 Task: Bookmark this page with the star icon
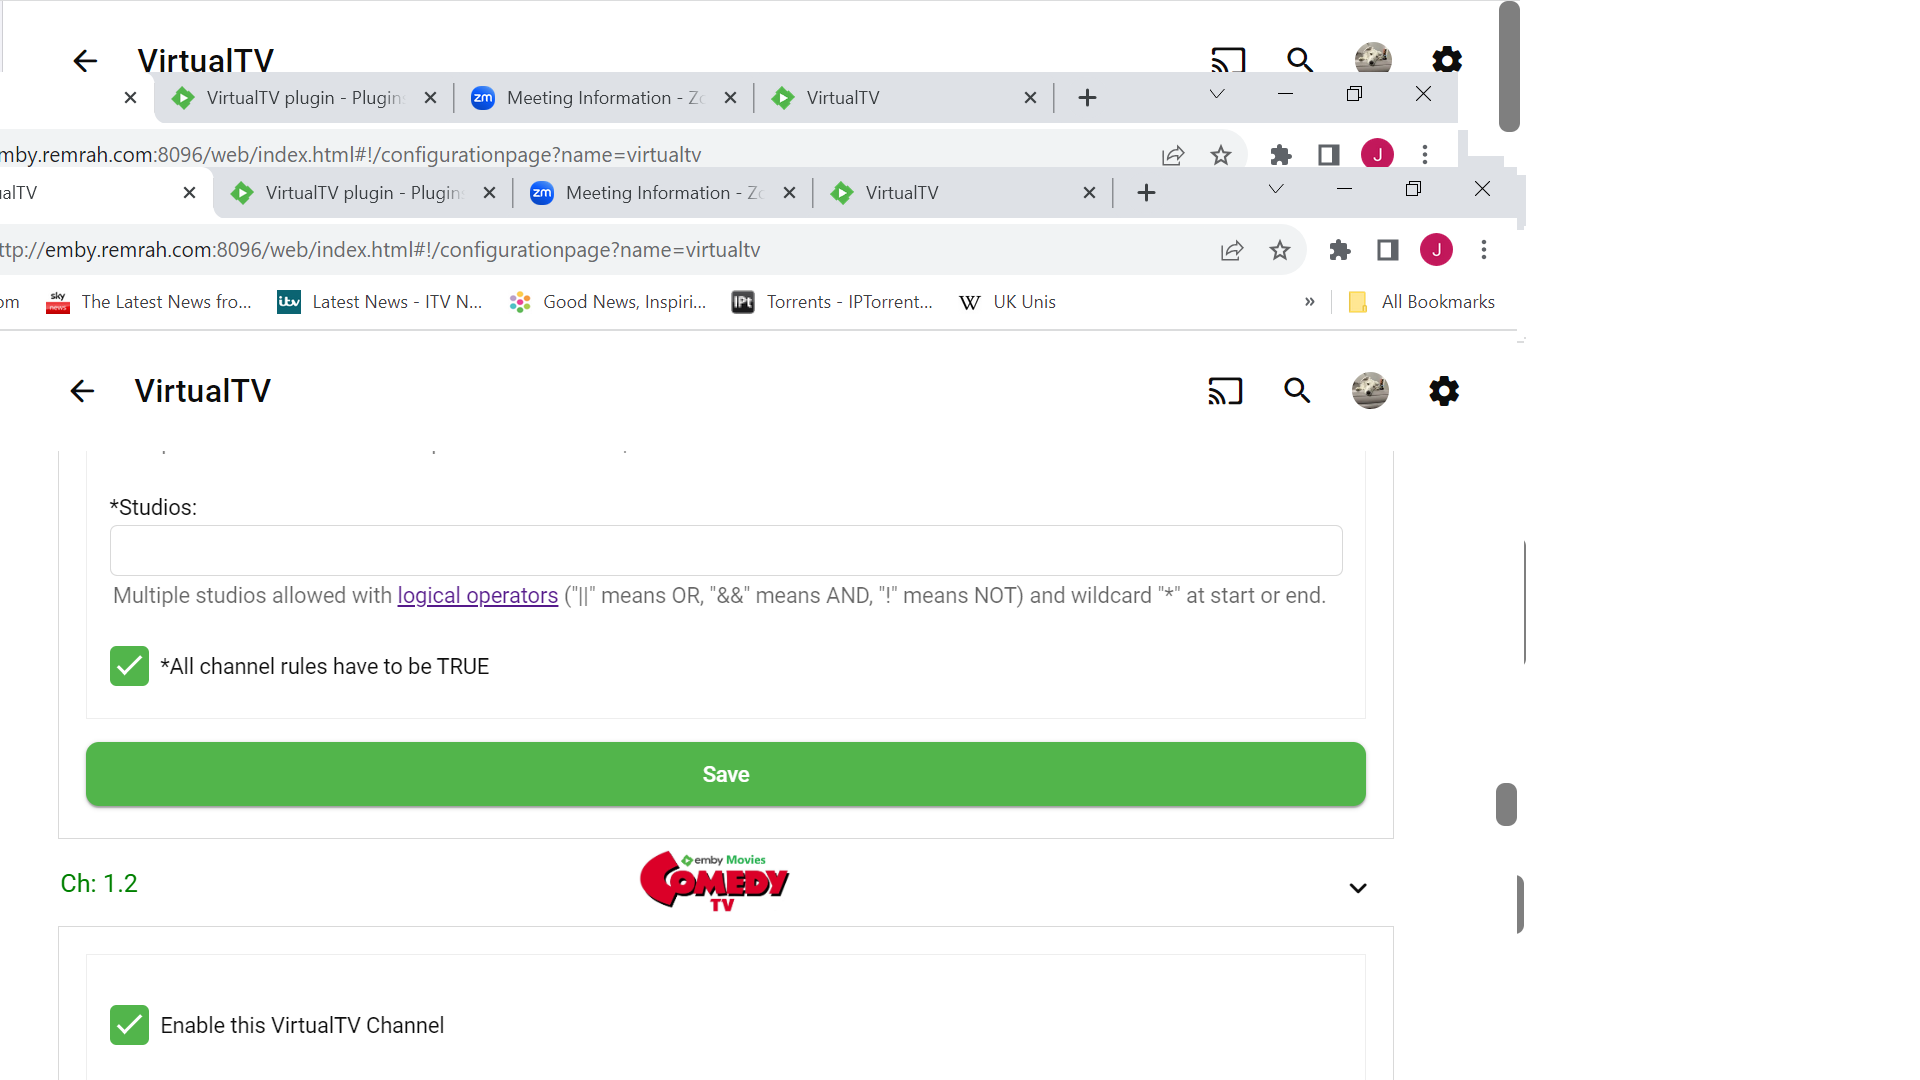point(1280,250)
